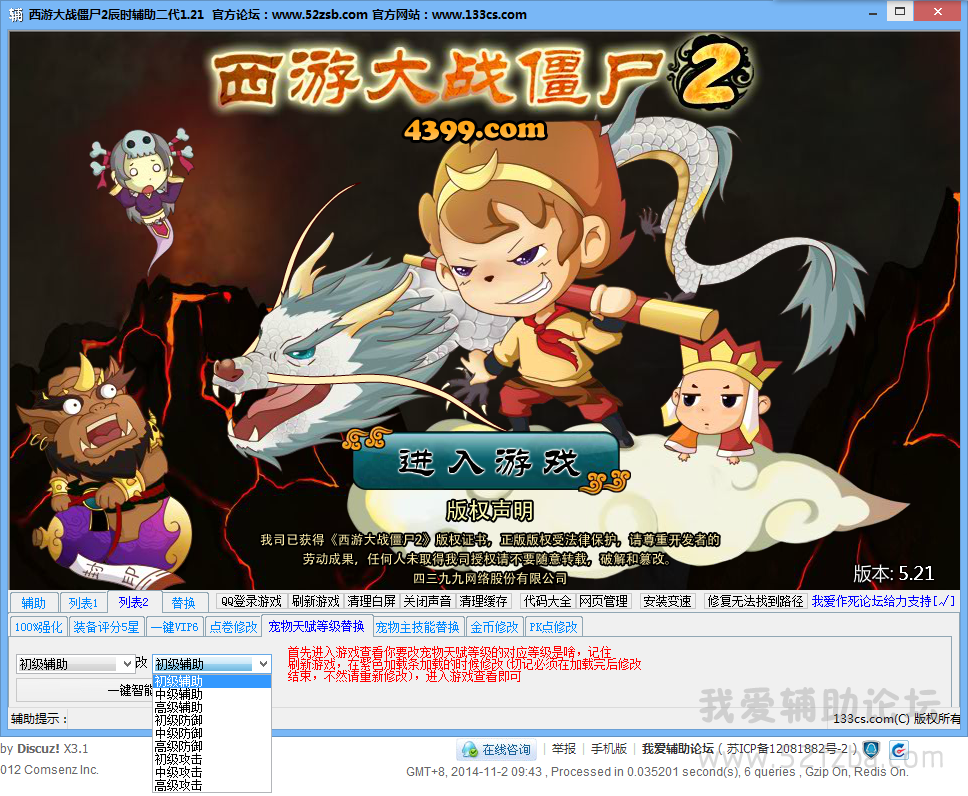Open the 点卷修改 sub-tab
Image resolution: width=968 pixels, height=796 pixels.
(x=233, y=627)
